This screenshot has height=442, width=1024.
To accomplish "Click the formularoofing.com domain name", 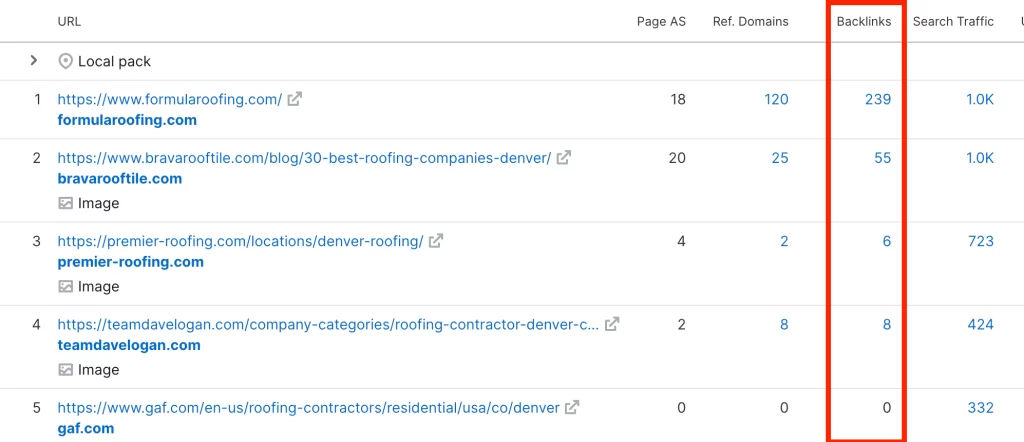I will (127, 120).
